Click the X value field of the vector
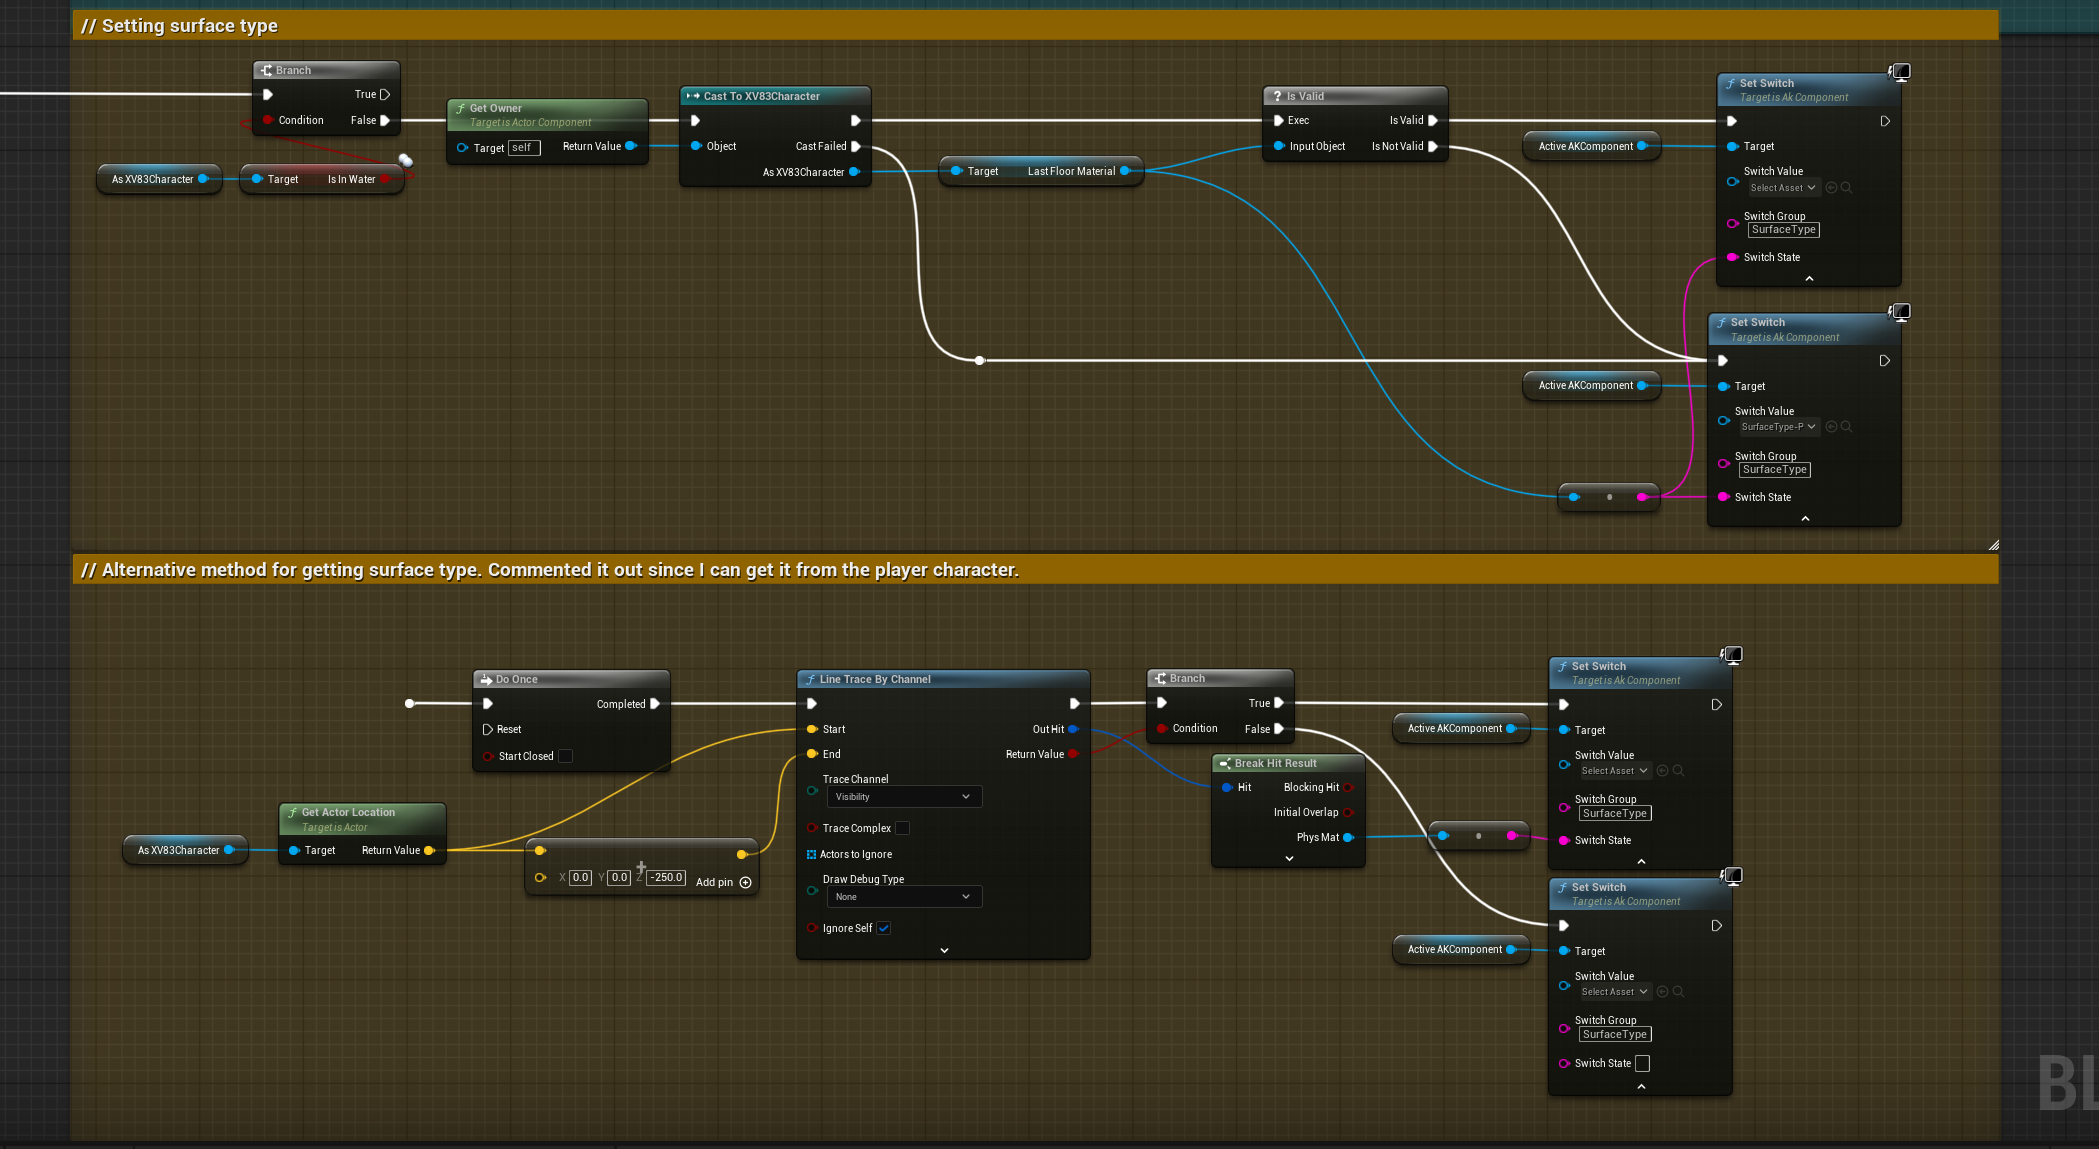2099x1149 pixels. tap(580, 877)
